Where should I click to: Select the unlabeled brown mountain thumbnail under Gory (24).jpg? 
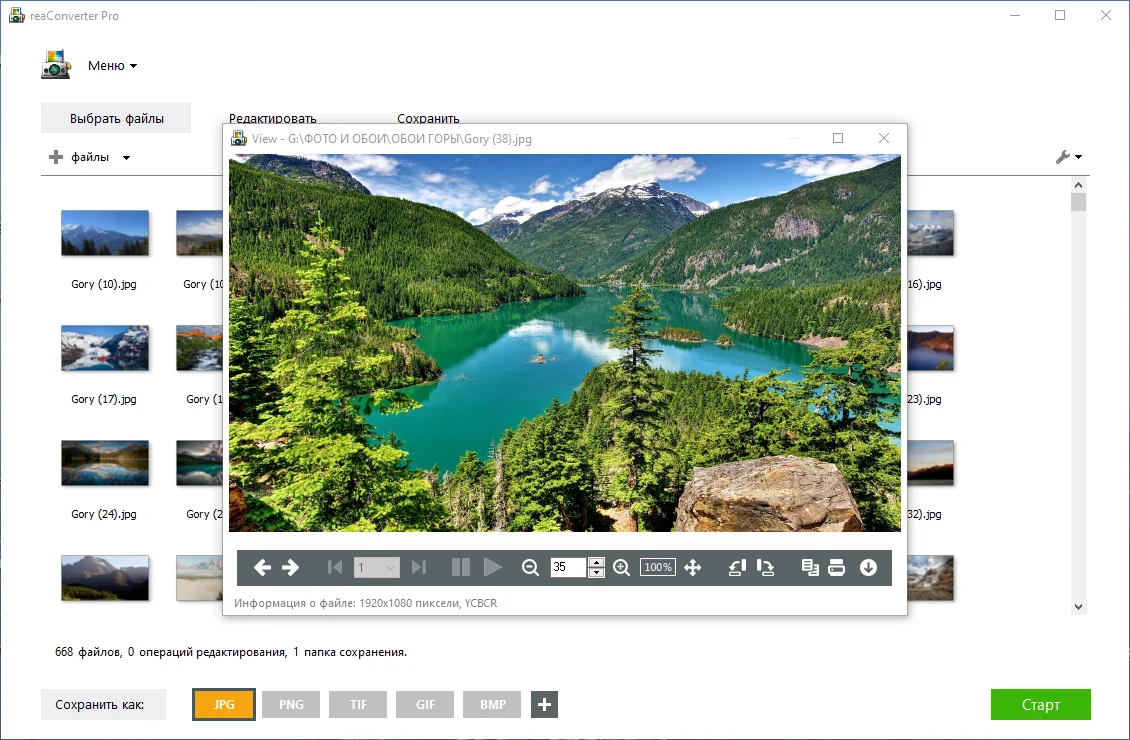click(105, 578)
